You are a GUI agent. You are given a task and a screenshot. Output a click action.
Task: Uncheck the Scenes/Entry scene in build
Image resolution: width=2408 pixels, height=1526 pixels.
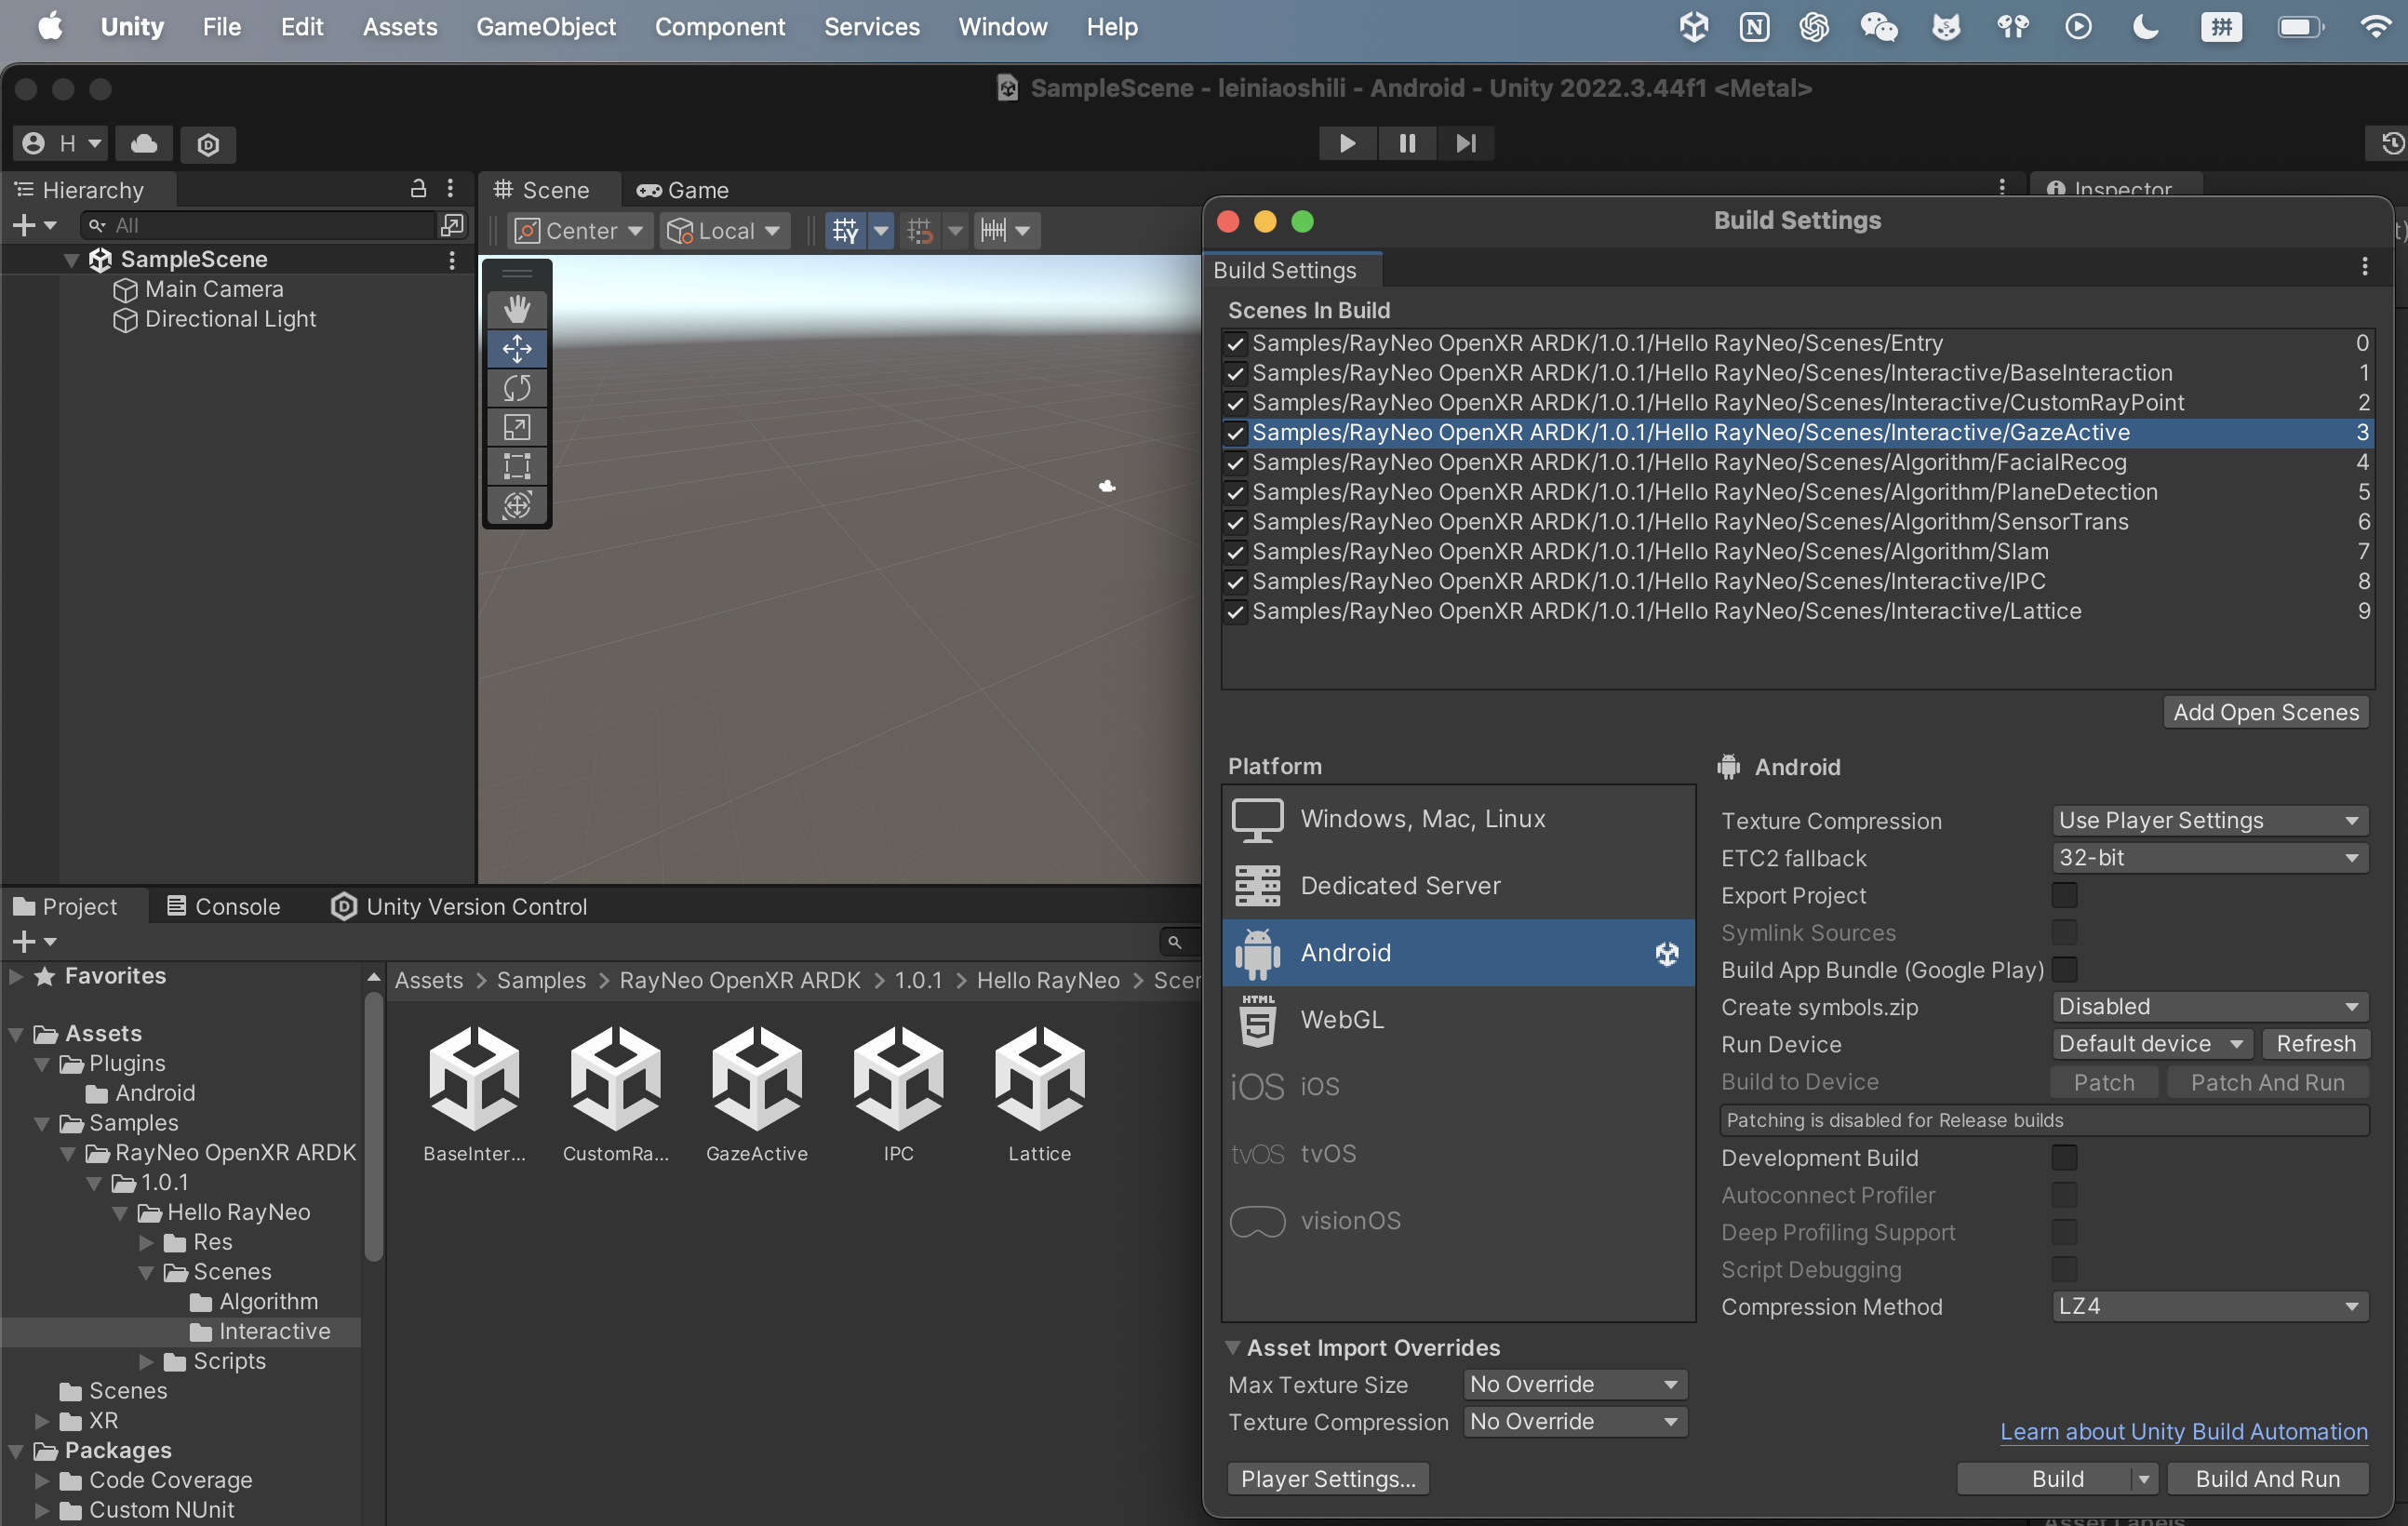[1236, 344]
